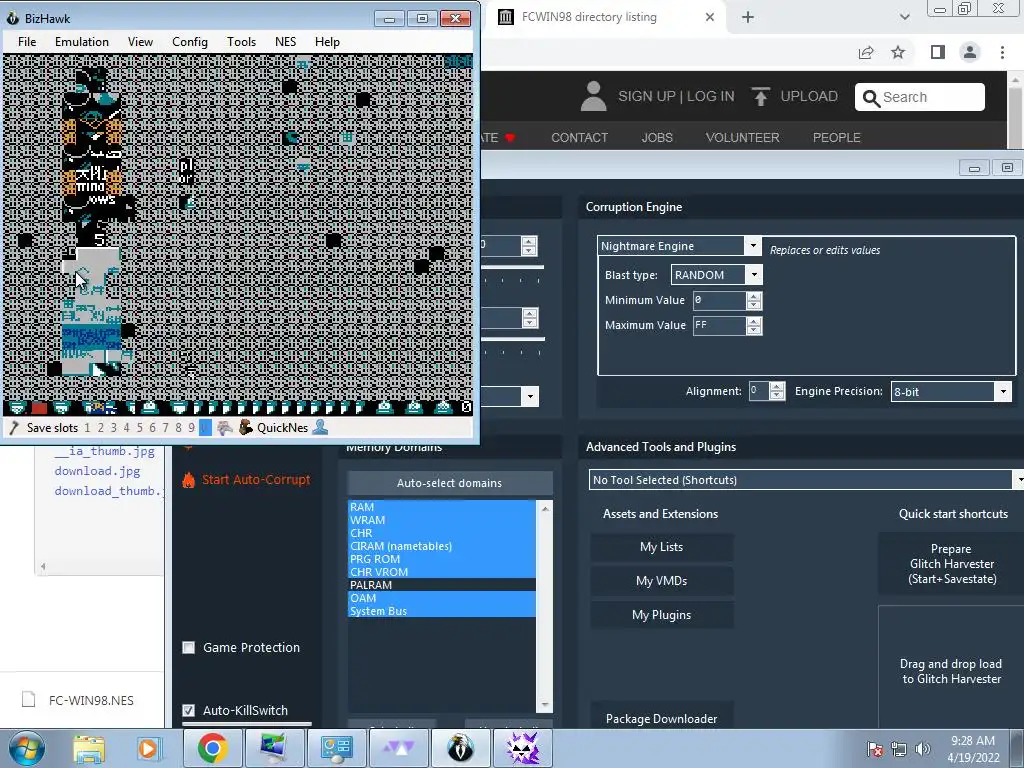Click the Minimum Value input field
Screen dimensions: 1024x768
(719, 300)
